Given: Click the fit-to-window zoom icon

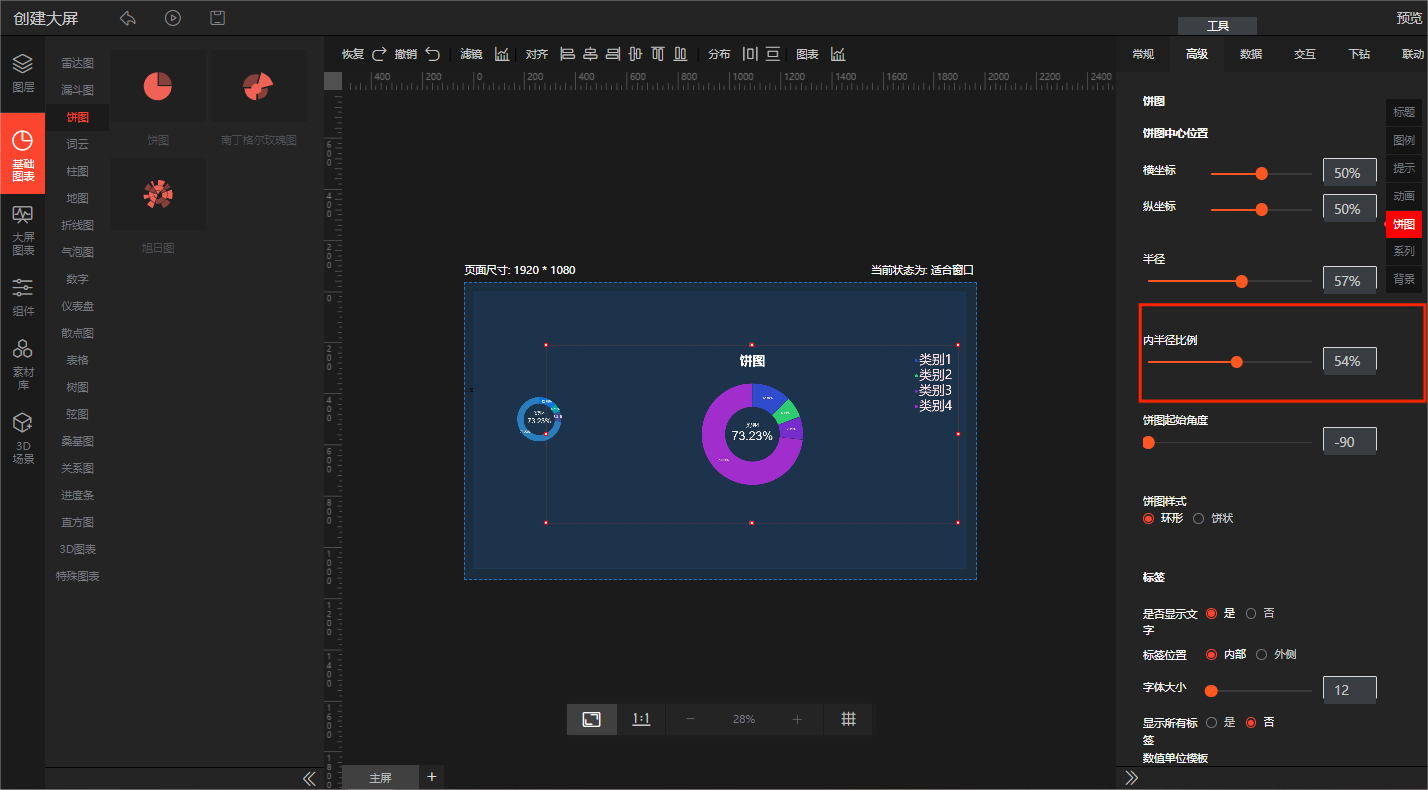Looking at the screenshot, I should coord(592,719).
